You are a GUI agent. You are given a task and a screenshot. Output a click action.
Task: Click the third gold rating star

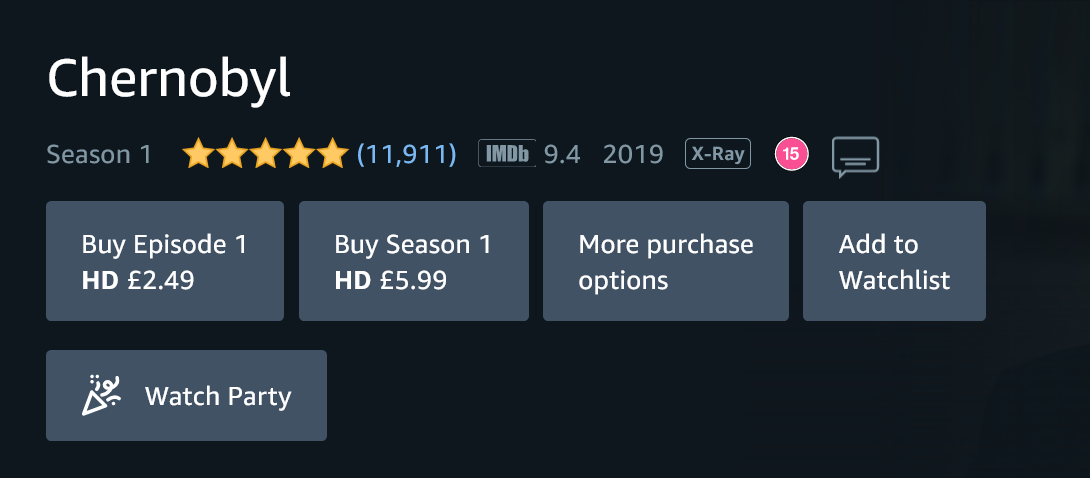tap(266, 154)
